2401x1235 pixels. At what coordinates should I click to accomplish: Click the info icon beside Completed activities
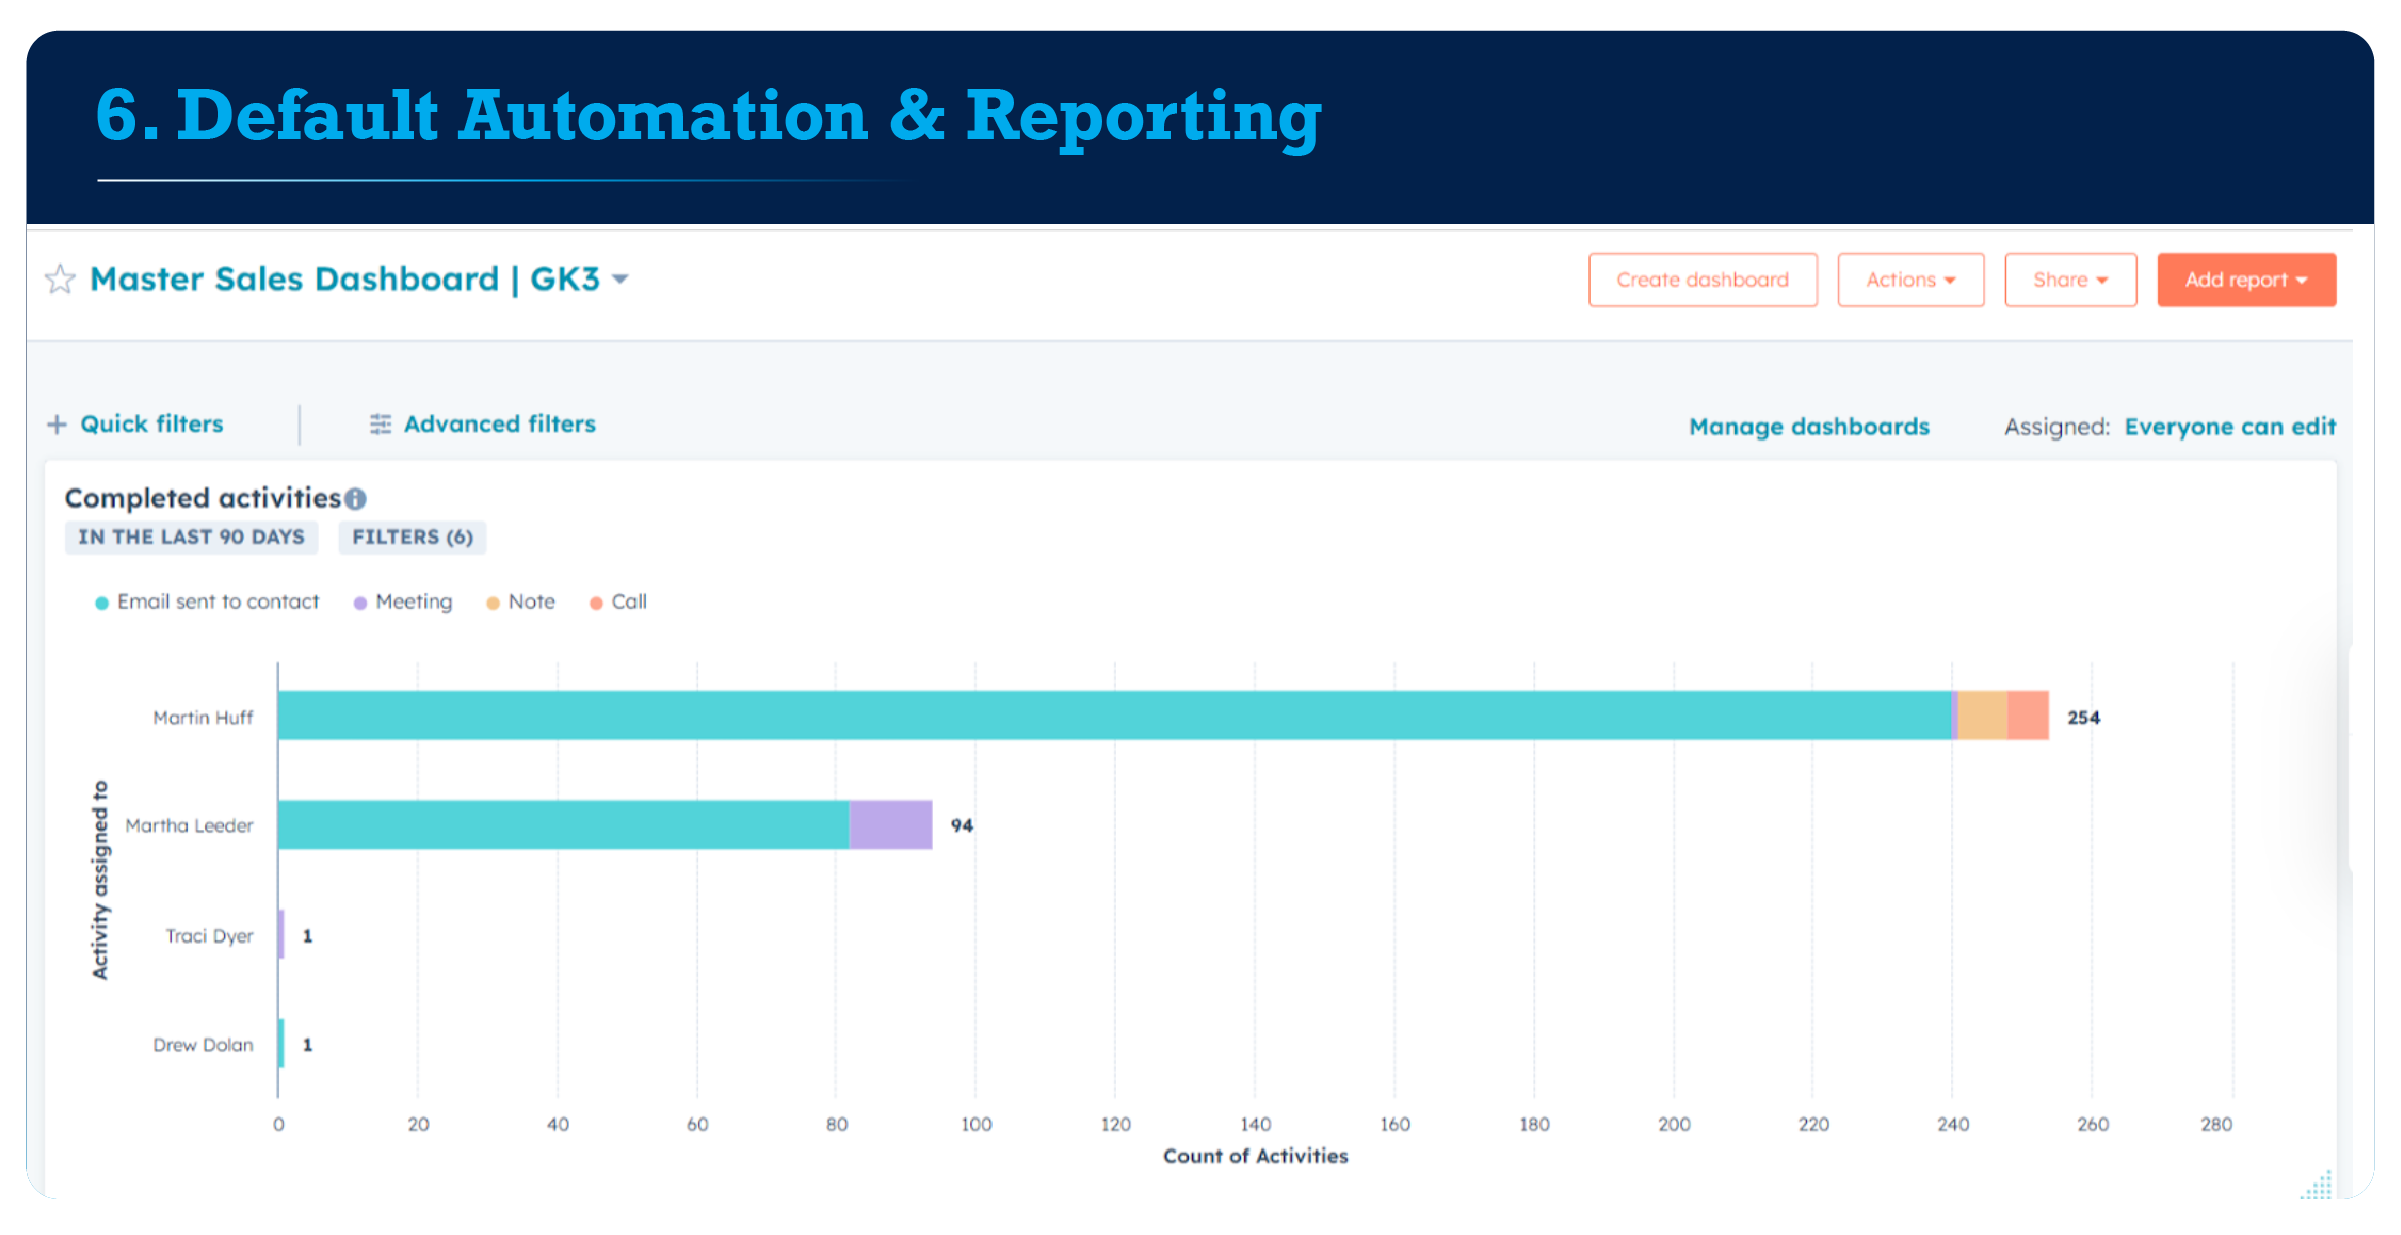(355, 498)
